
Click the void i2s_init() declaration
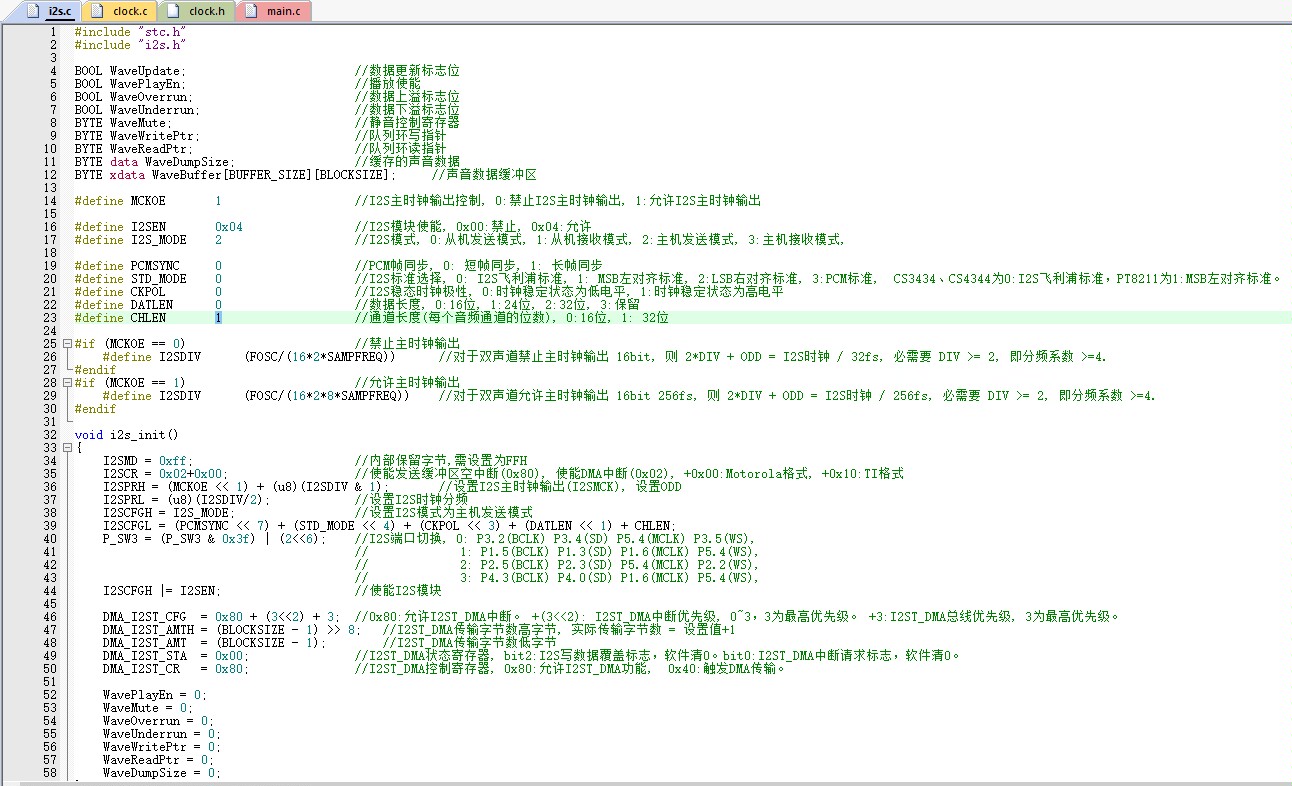[126, 434]
